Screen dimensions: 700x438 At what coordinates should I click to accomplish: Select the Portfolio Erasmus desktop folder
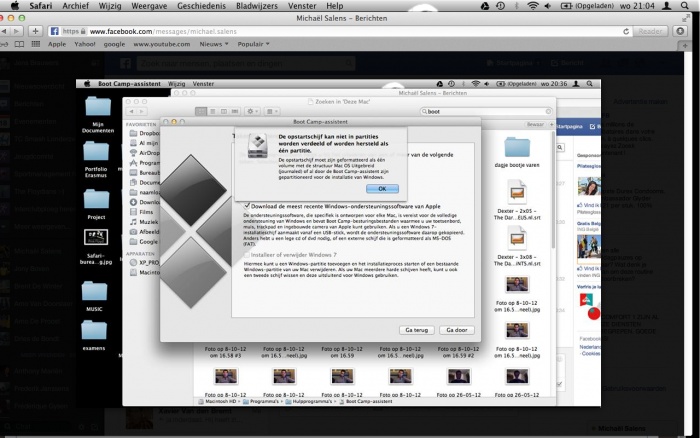click(96, 159)
